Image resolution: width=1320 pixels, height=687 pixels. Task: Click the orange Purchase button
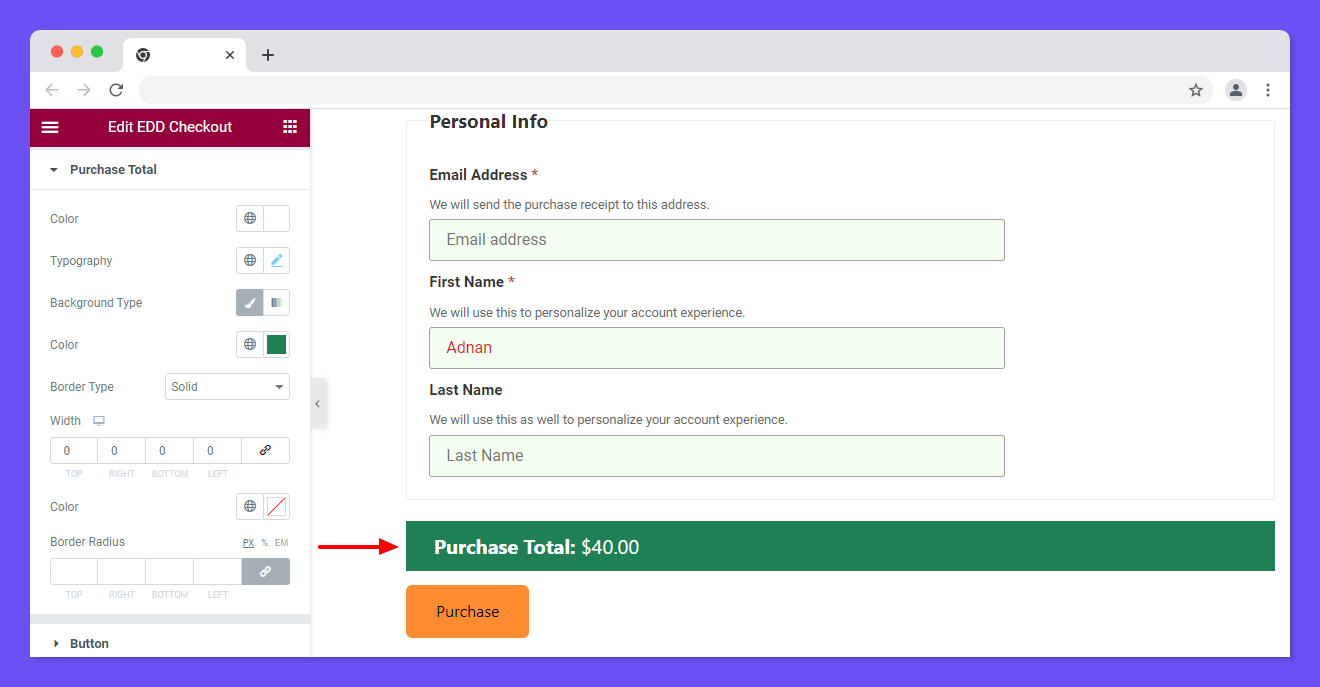[467, 612]
